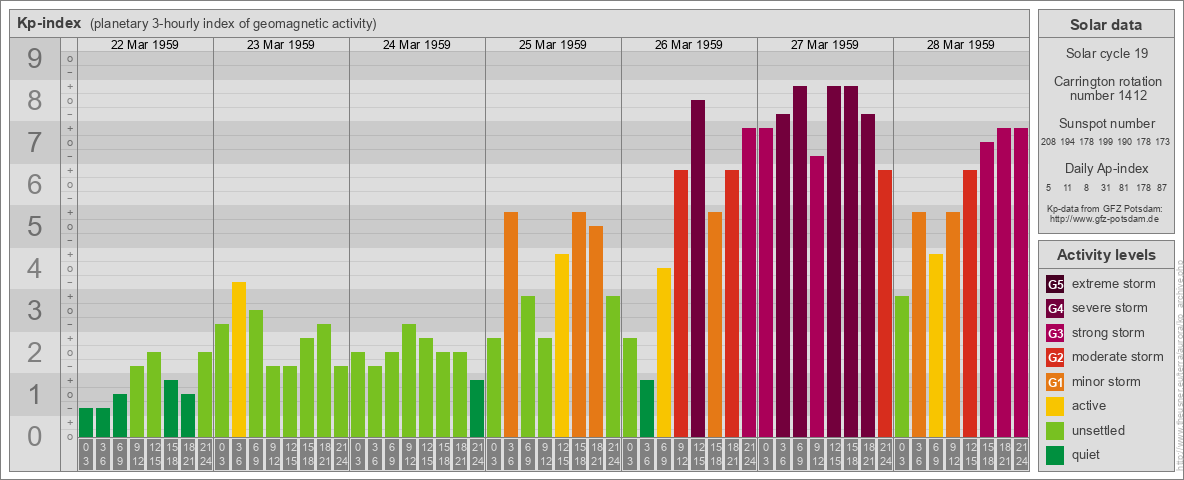The image size is (1184, 480).
Task: Select the G1 minor storm legend icon
Action: click(x=1055, y=382)
